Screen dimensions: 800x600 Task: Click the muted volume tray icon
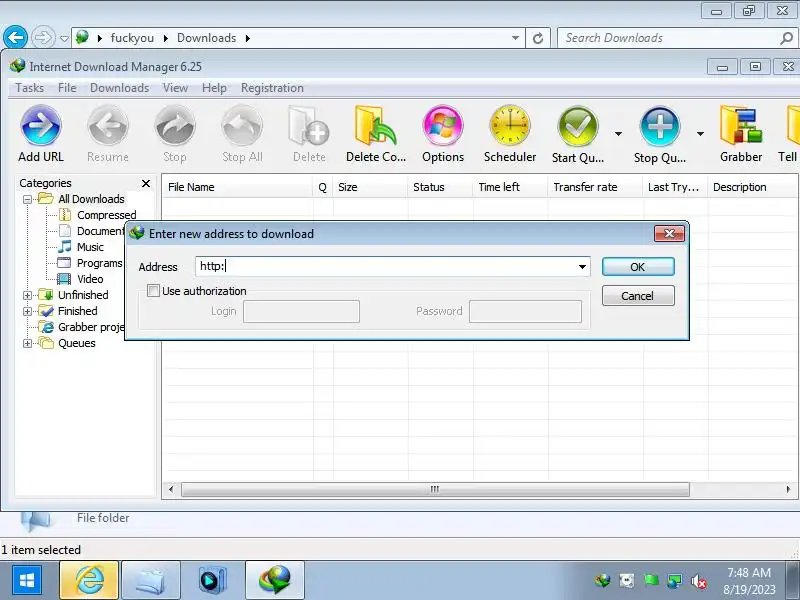(x=699, y=581)
